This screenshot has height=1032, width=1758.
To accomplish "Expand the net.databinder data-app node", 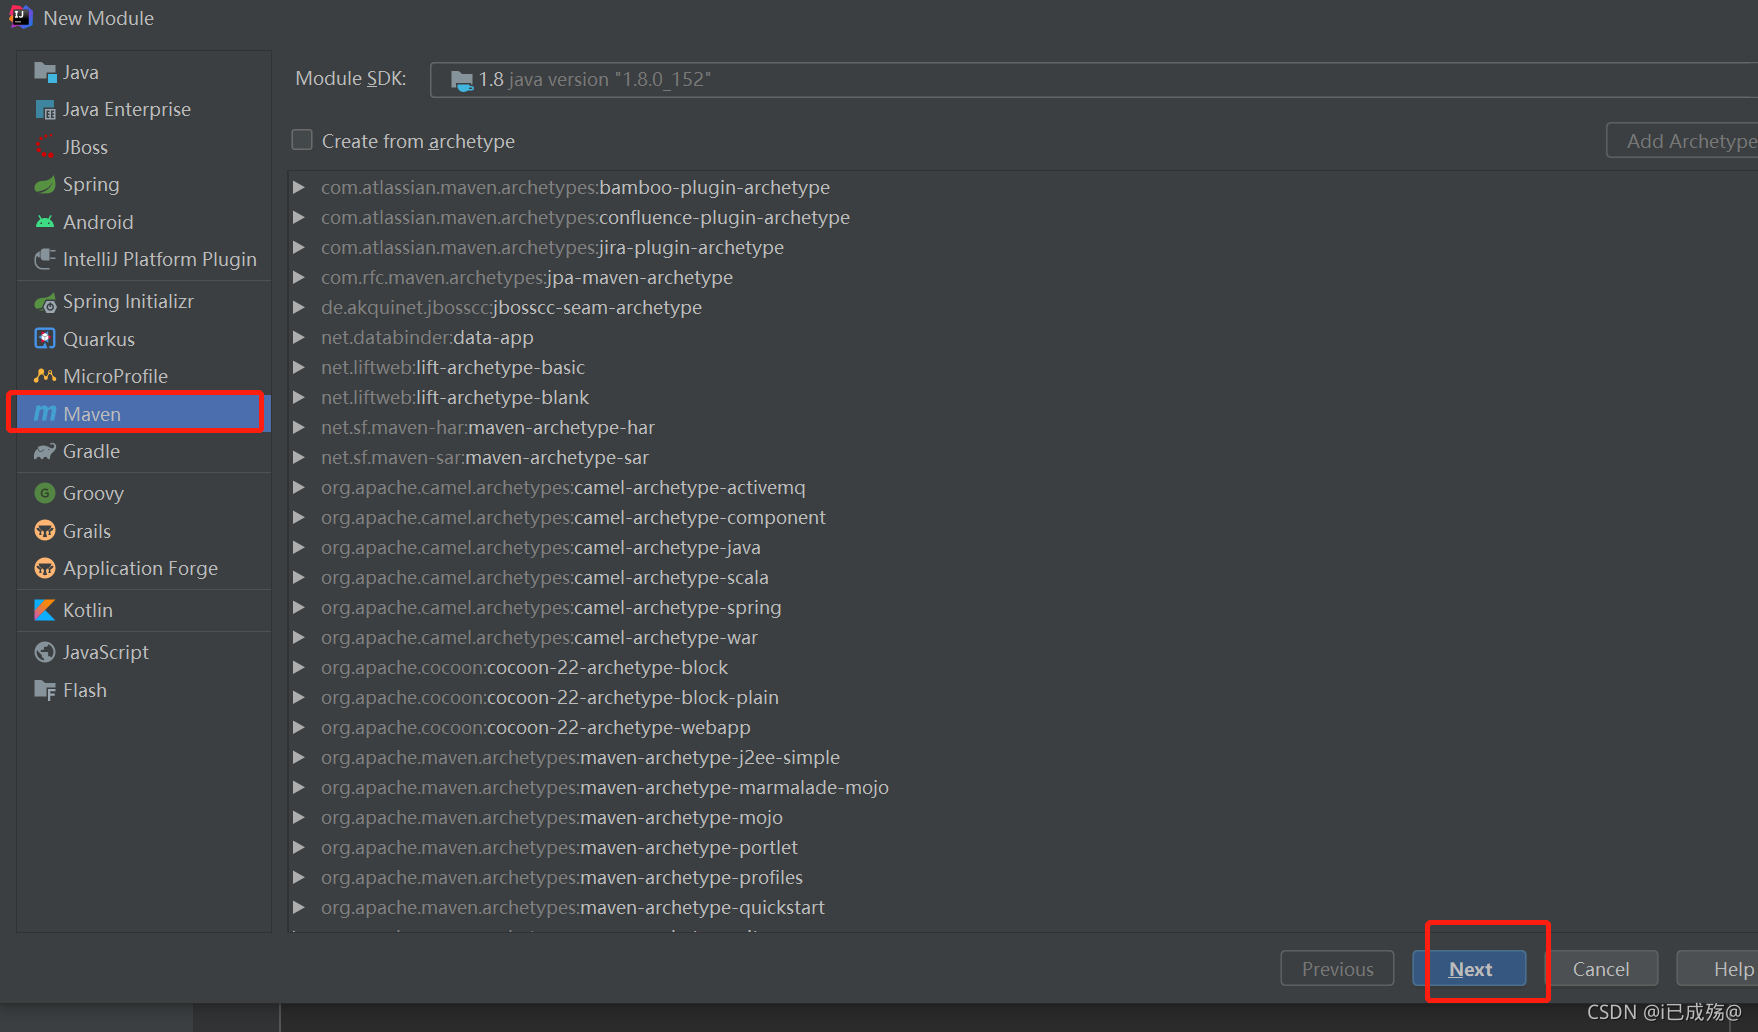I will click(x=298, y=337).
